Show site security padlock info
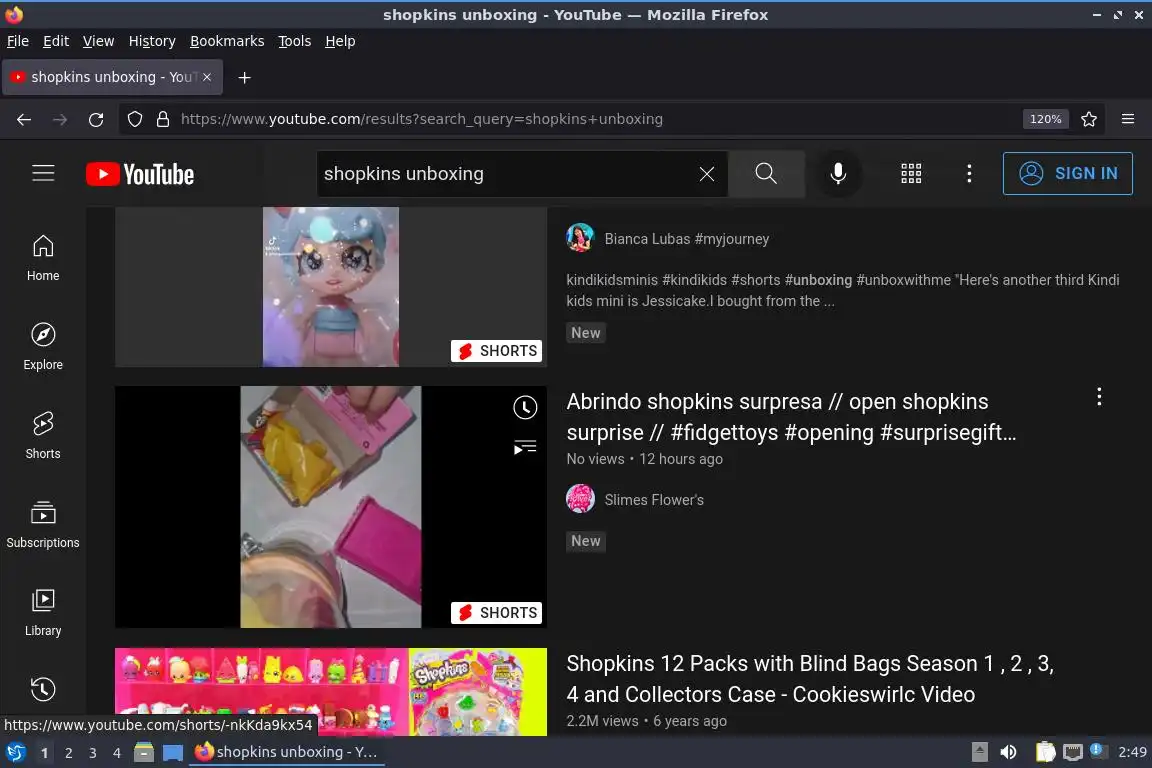 [x=163, y=119]
